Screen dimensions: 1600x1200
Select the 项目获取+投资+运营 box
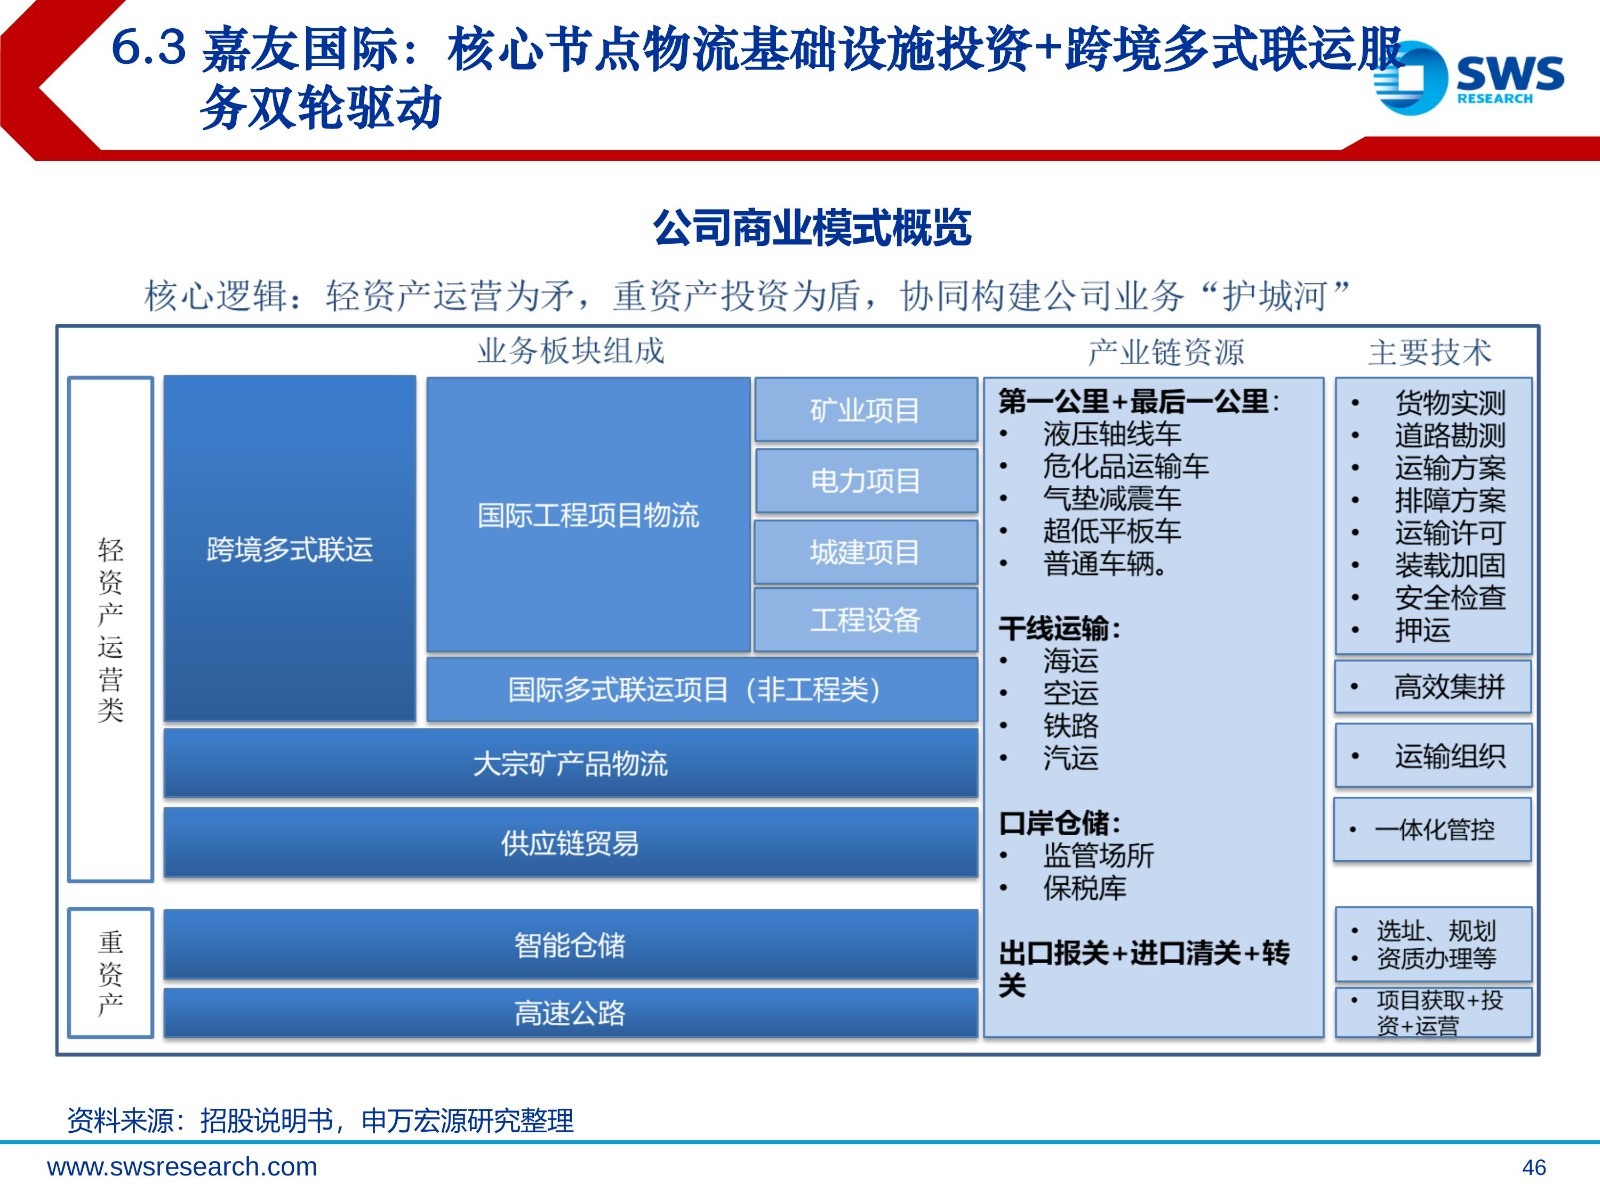click(x=1433, y=1013)
